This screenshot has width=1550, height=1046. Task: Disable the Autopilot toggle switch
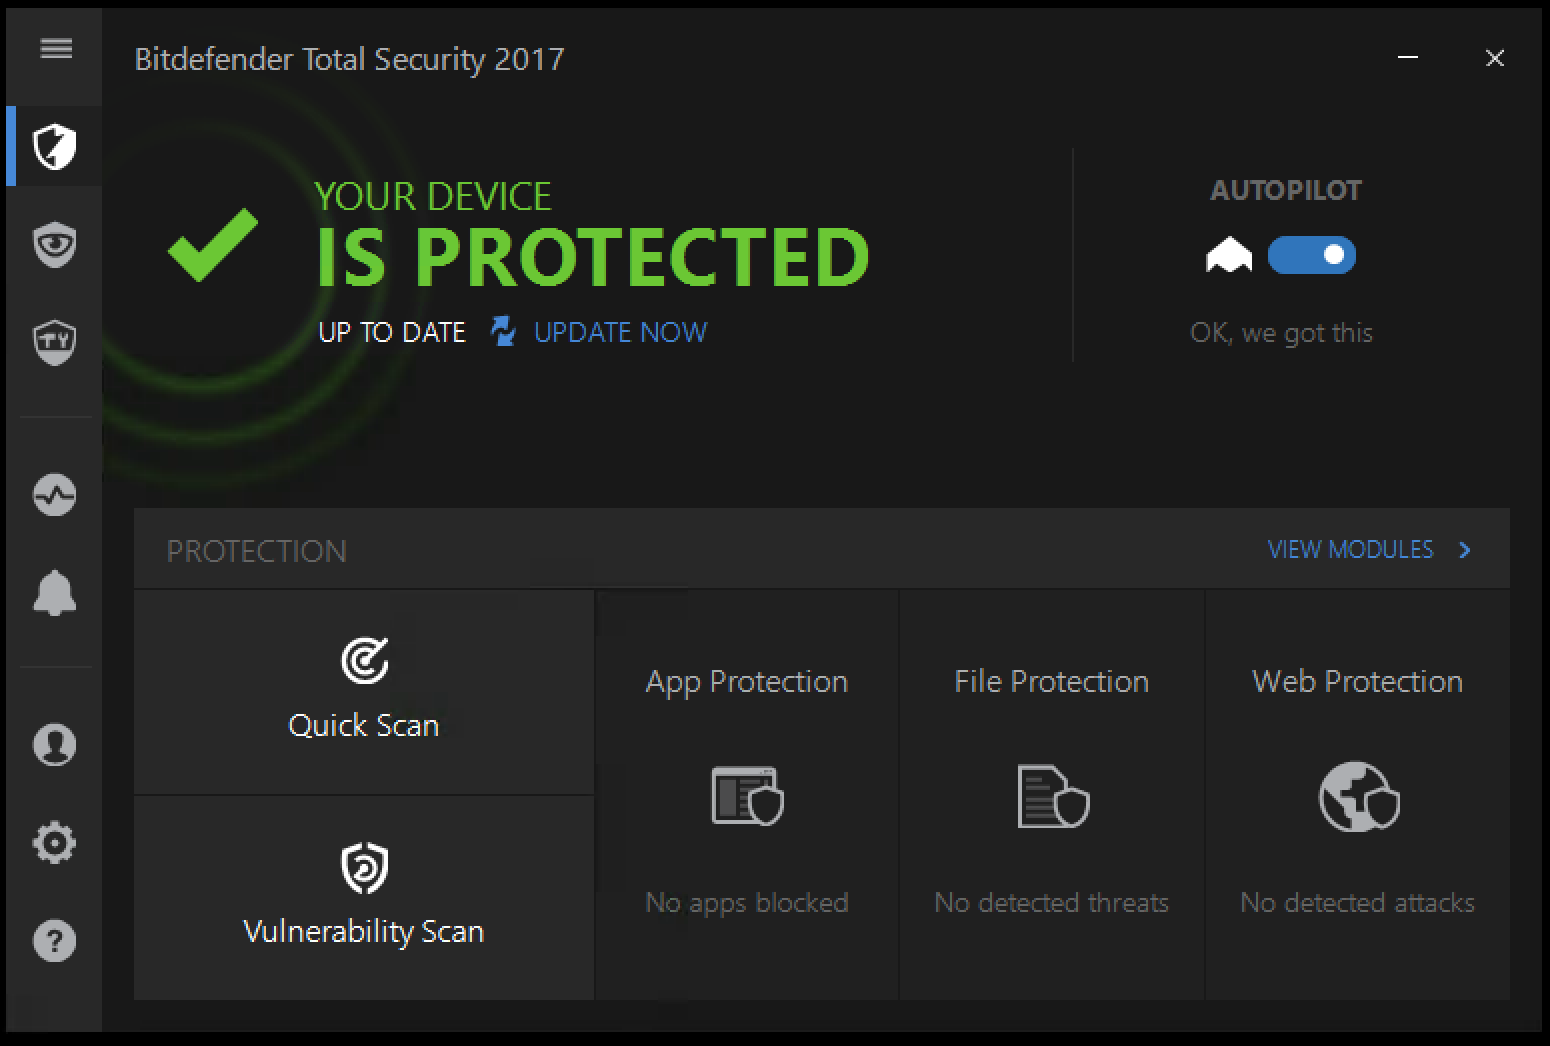pyautogui.click(x=1312, y=256)
